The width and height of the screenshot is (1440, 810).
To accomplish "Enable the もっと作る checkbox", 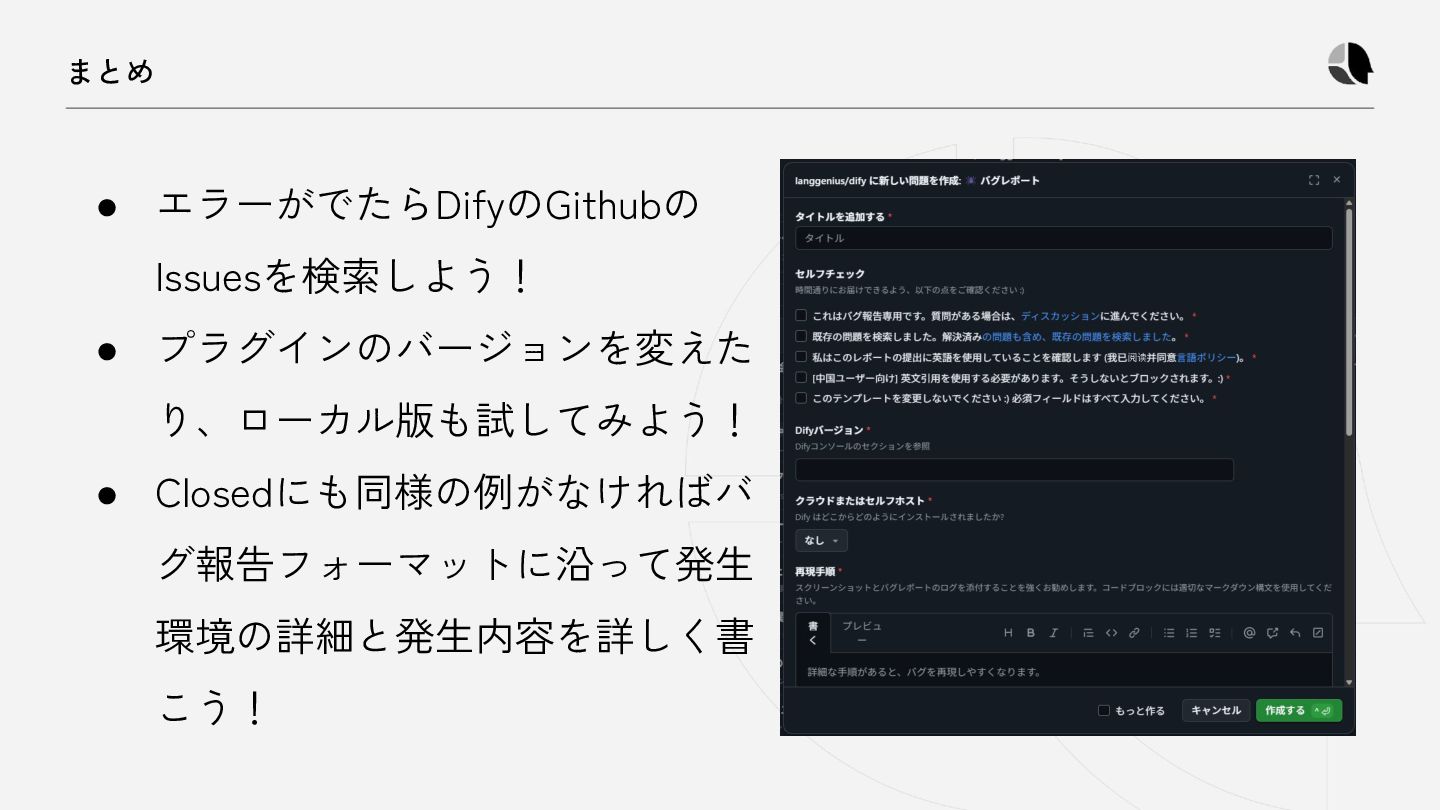I will [1104, 710].
